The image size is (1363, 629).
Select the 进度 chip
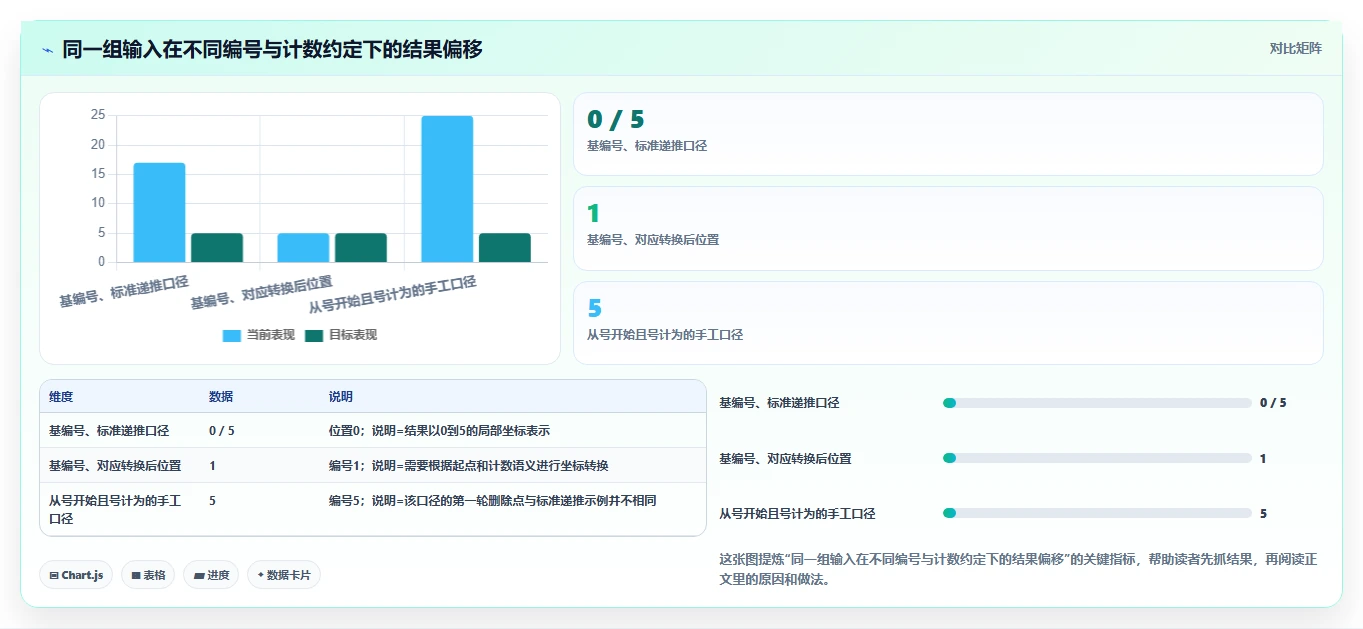point(211,575)
